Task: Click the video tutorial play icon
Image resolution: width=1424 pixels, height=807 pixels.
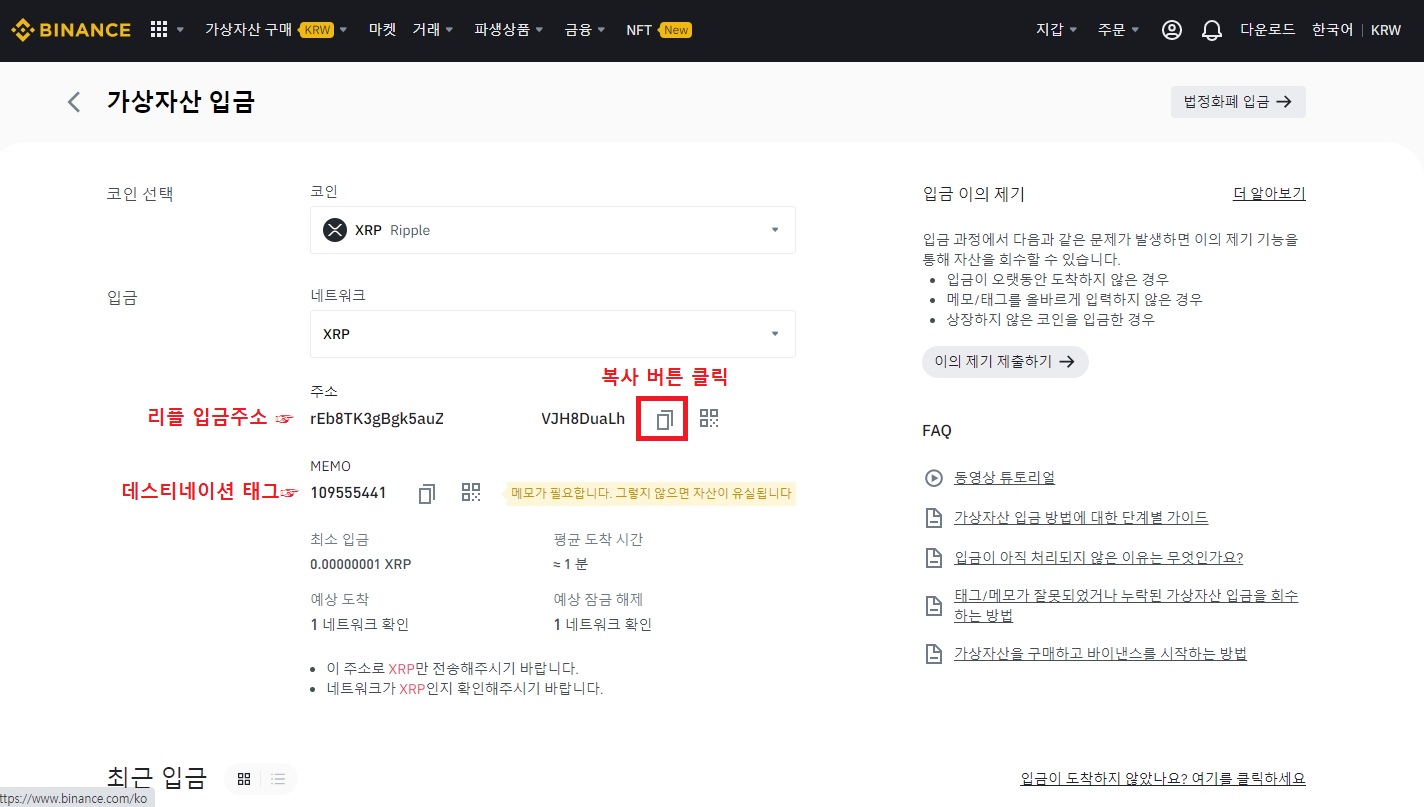Action: pyautogui.click(x=933, y=478)
